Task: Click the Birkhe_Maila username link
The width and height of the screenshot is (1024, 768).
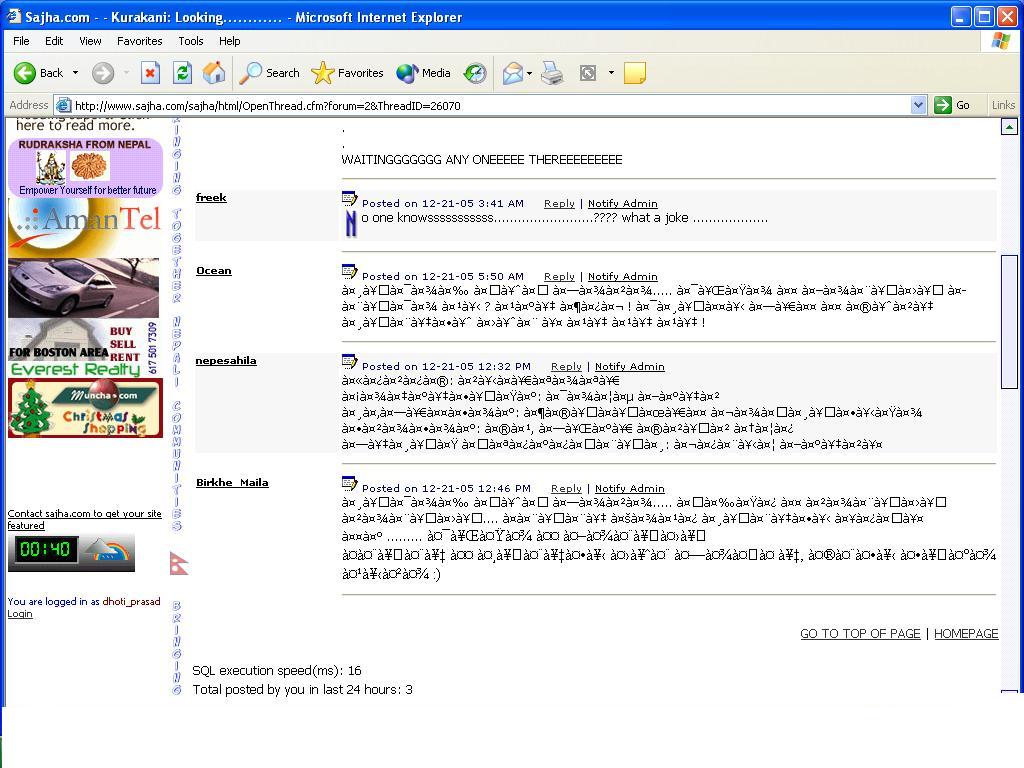Action: coord(231,482)
